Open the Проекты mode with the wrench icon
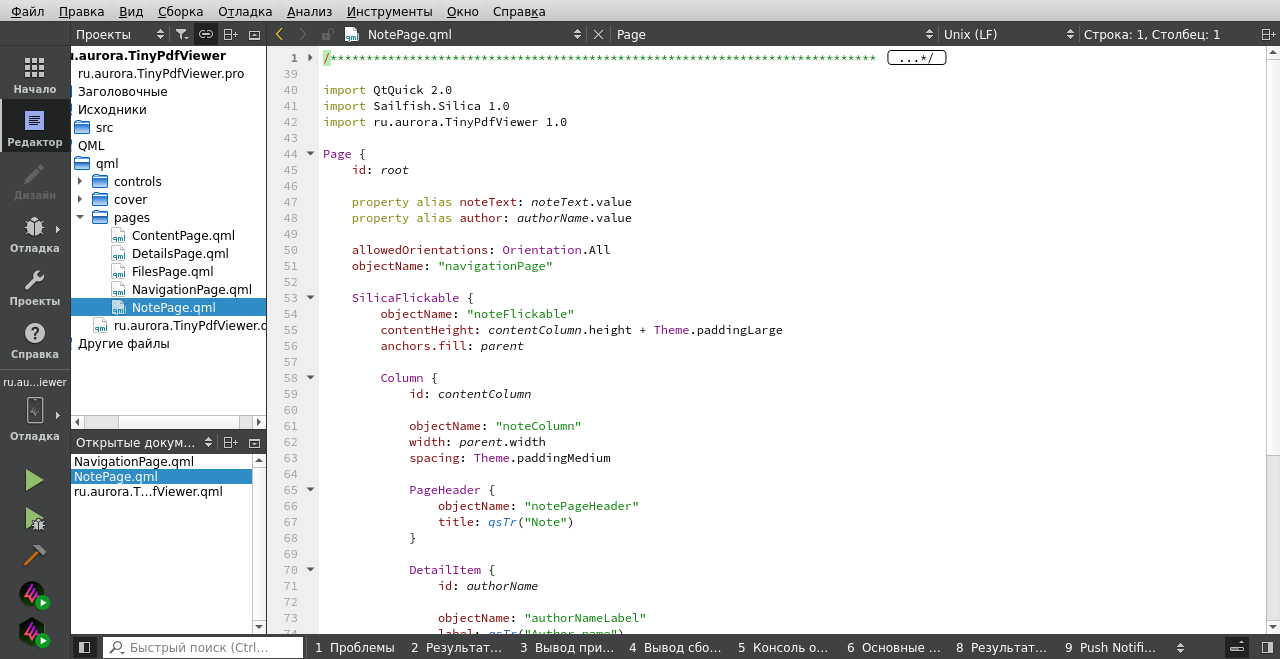The image size is (1280, 659). click(35, 287)
